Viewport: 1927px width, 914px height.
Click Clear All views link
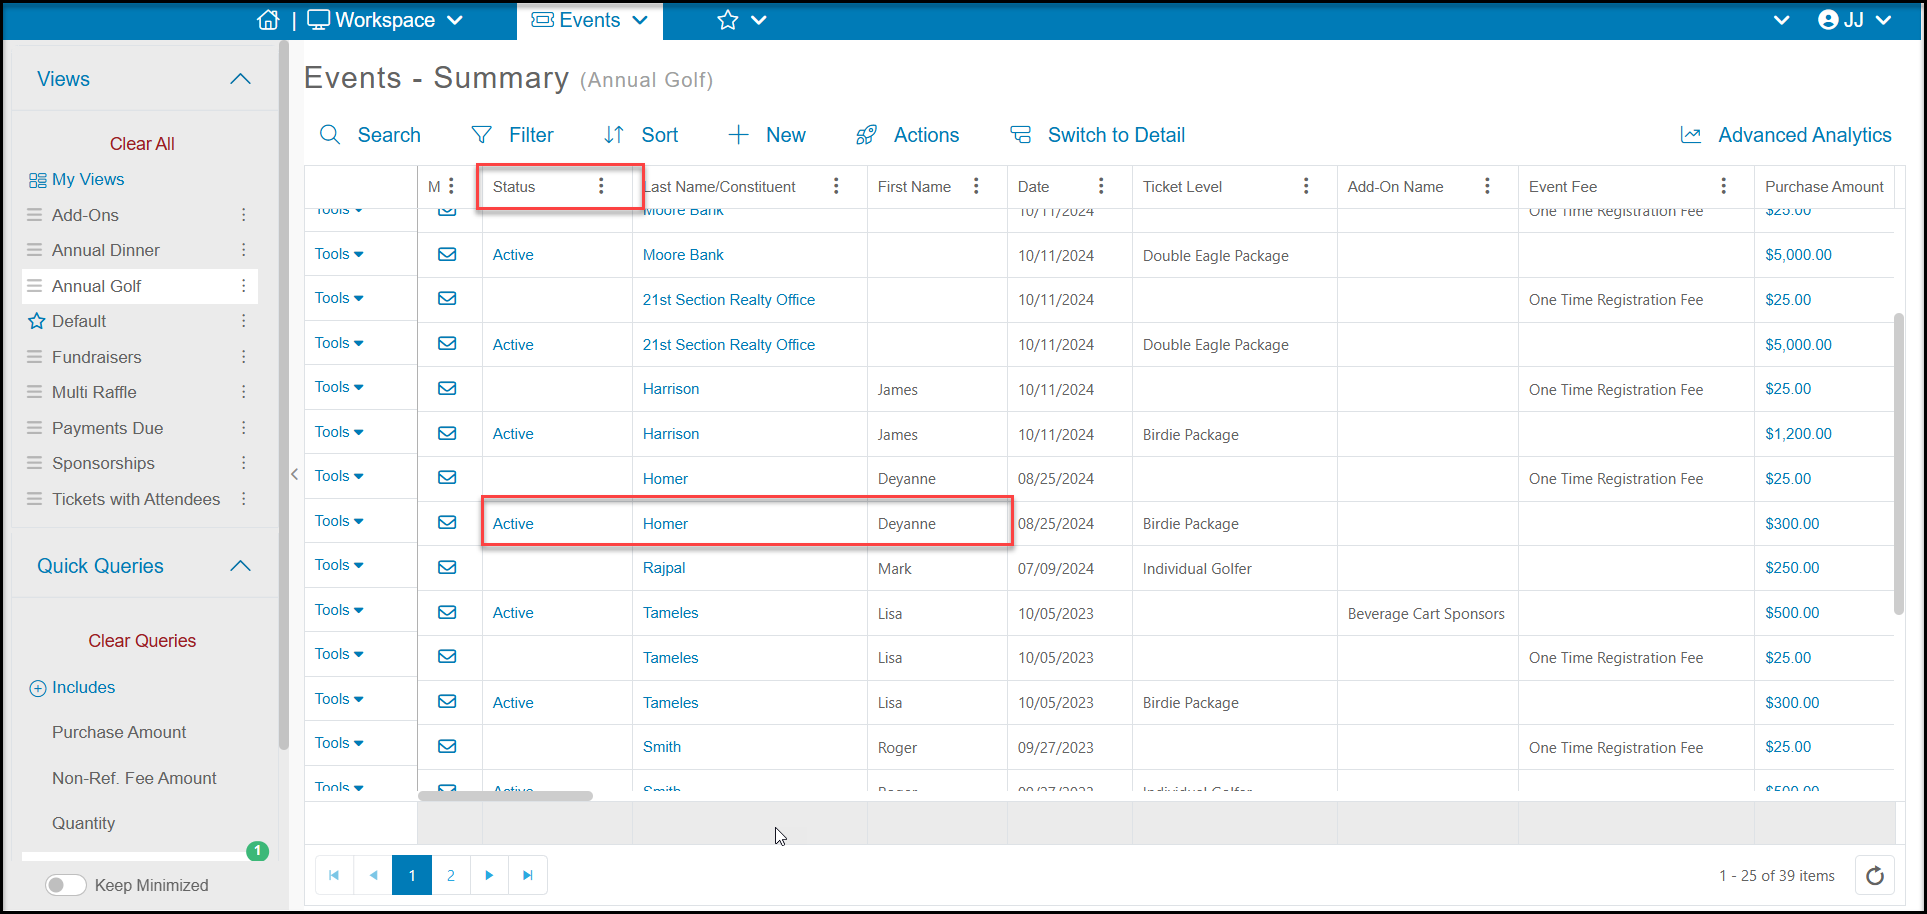point(142,144)
